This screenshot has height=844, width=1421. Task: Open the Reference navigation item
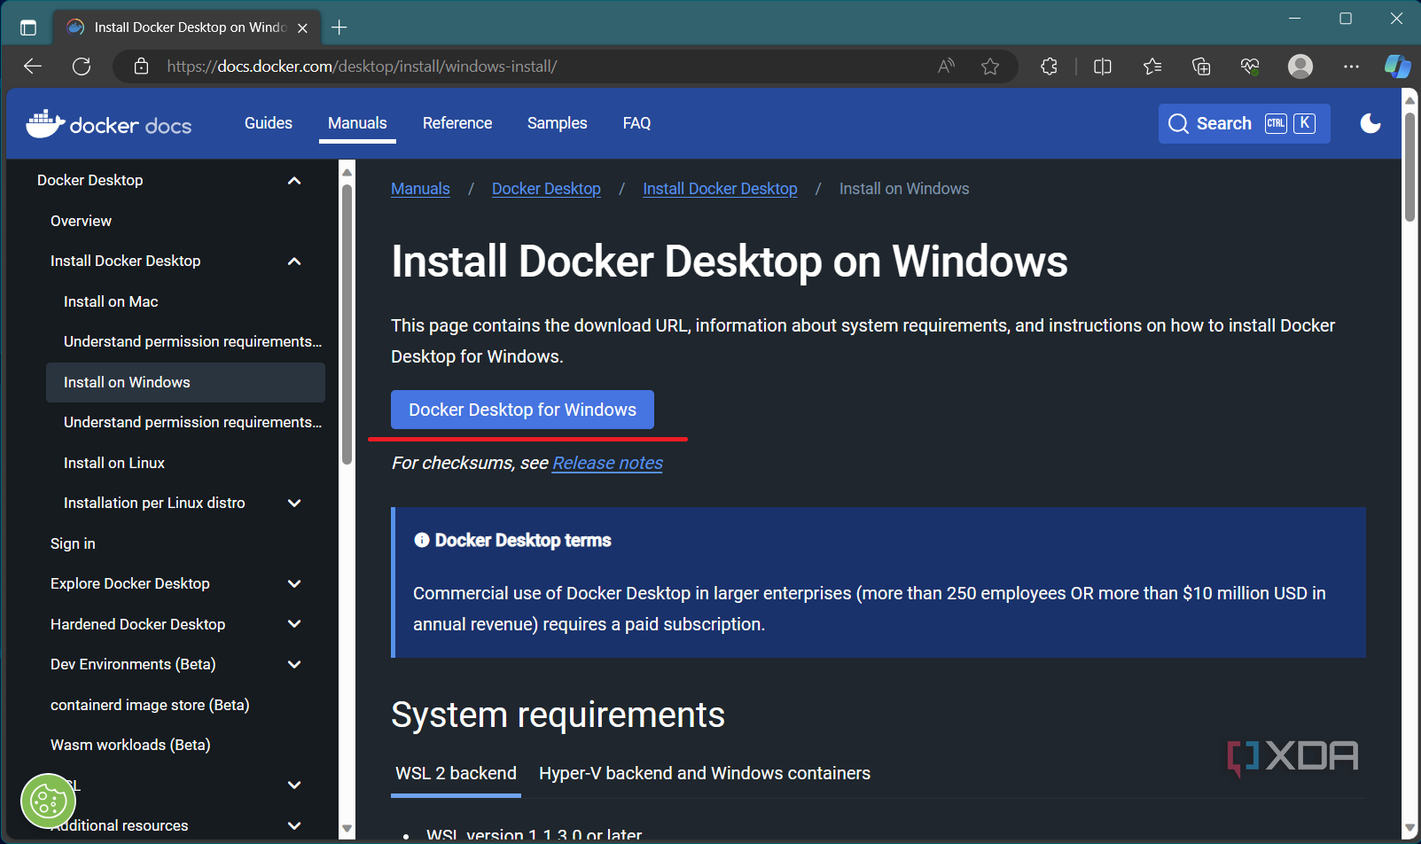457,123
